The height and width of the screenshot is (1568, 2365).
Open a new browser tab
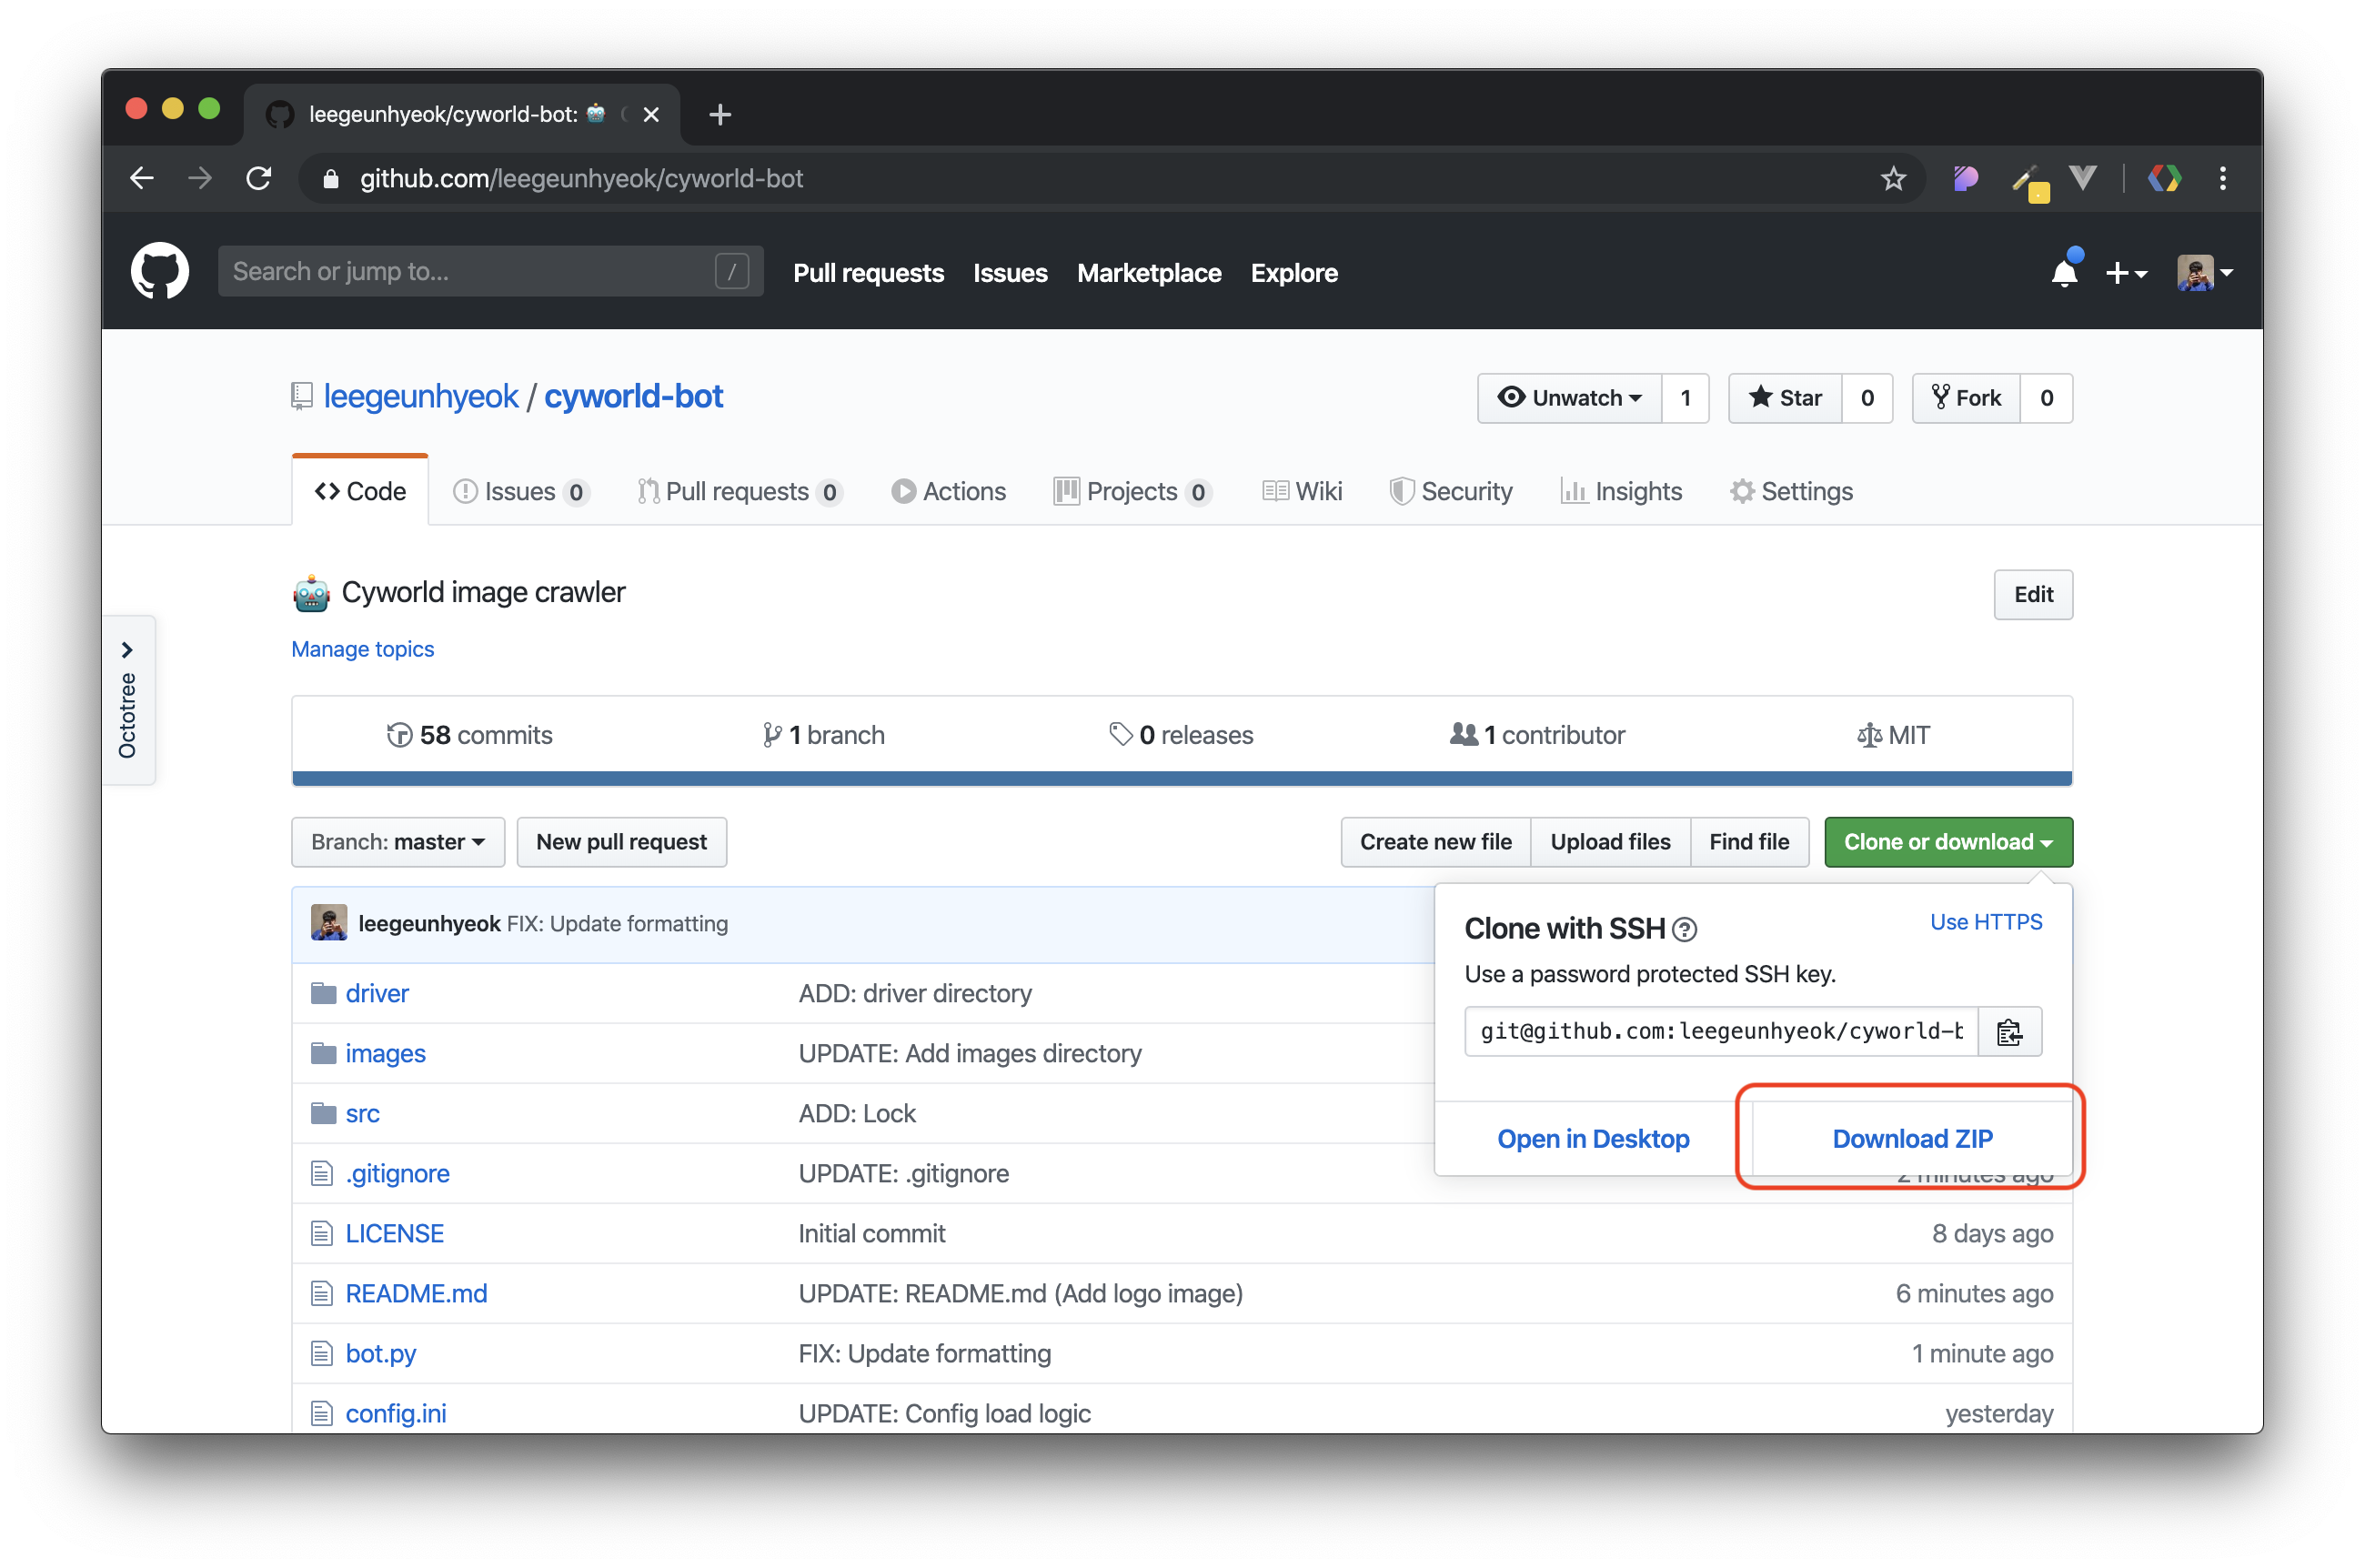pos(720,115)
